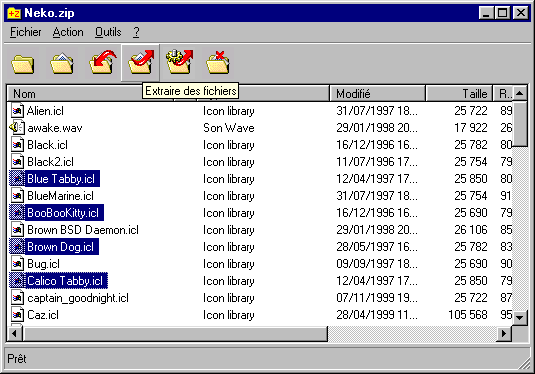Open the Action menu

pyautogui.click(x=68, y=32)
